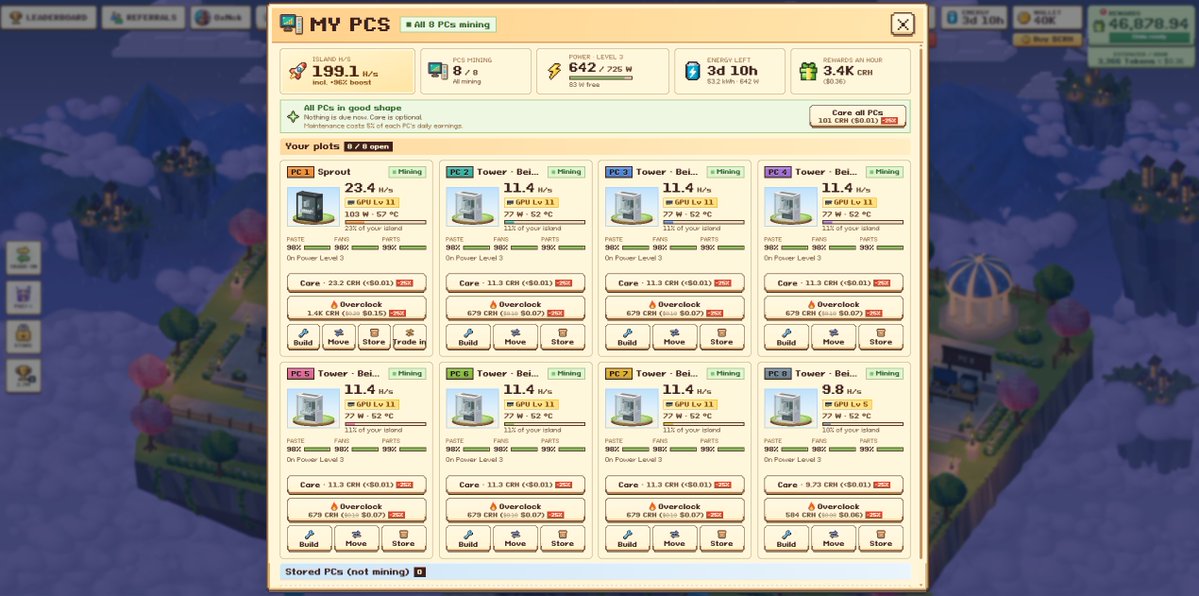The image size is (1199, 596).
Task: Click Care button on PC 2
Action: coord(515,283)
